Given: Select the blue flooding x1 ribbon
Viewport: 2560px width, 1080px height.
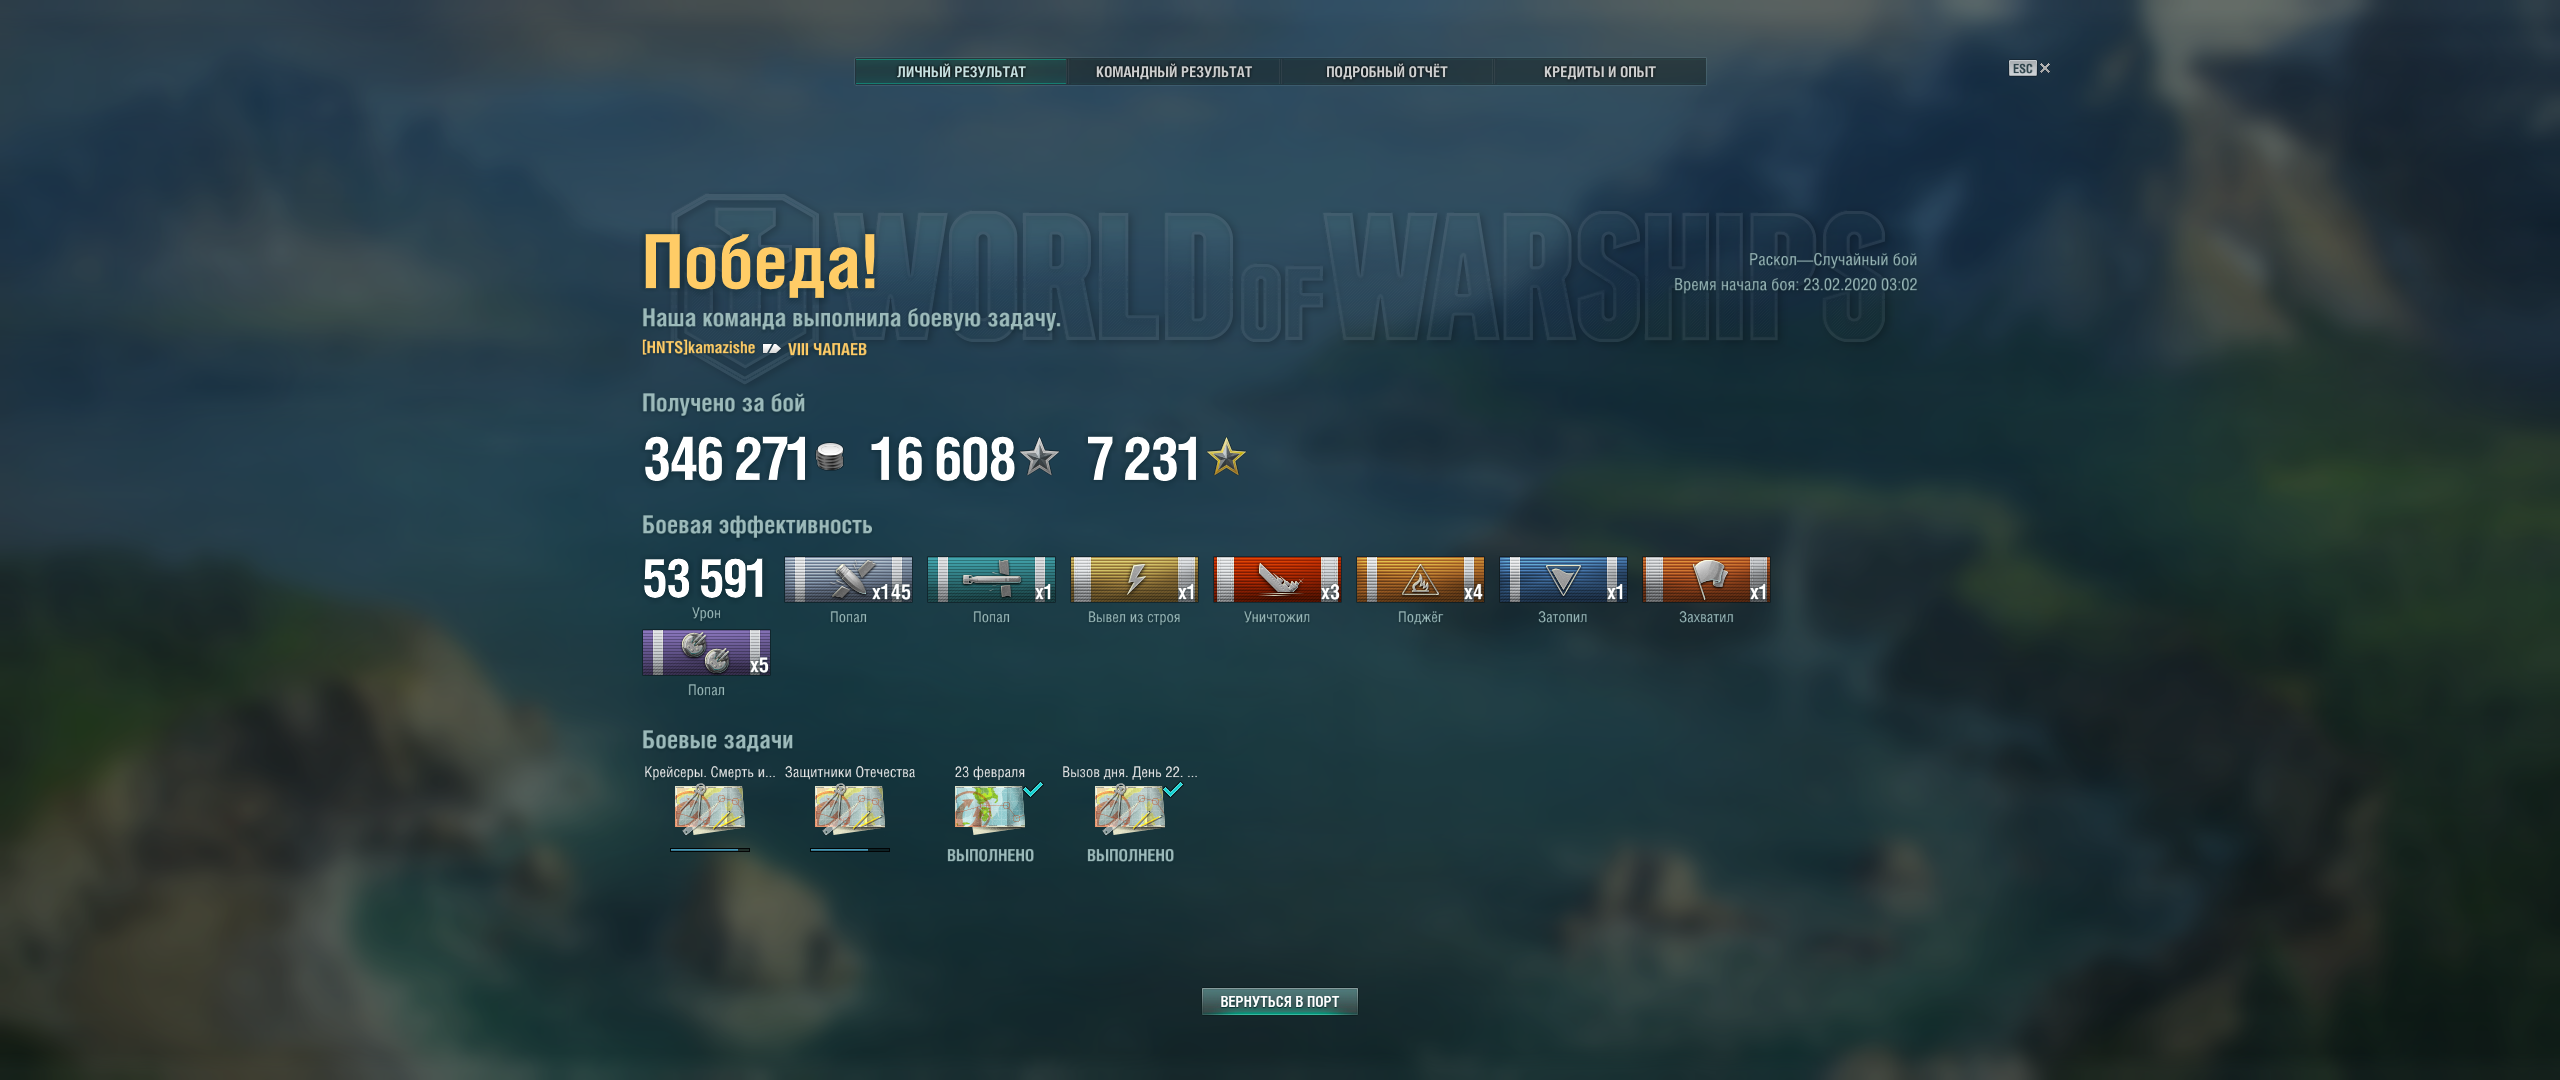Looking at the screenshot, I should point(1563,580).
